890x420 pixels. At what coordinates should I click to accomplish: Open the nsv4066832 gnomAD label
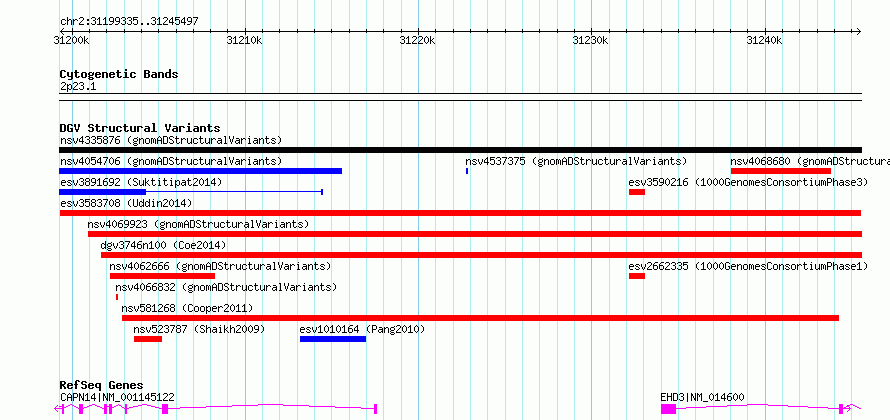coord(226,287)
